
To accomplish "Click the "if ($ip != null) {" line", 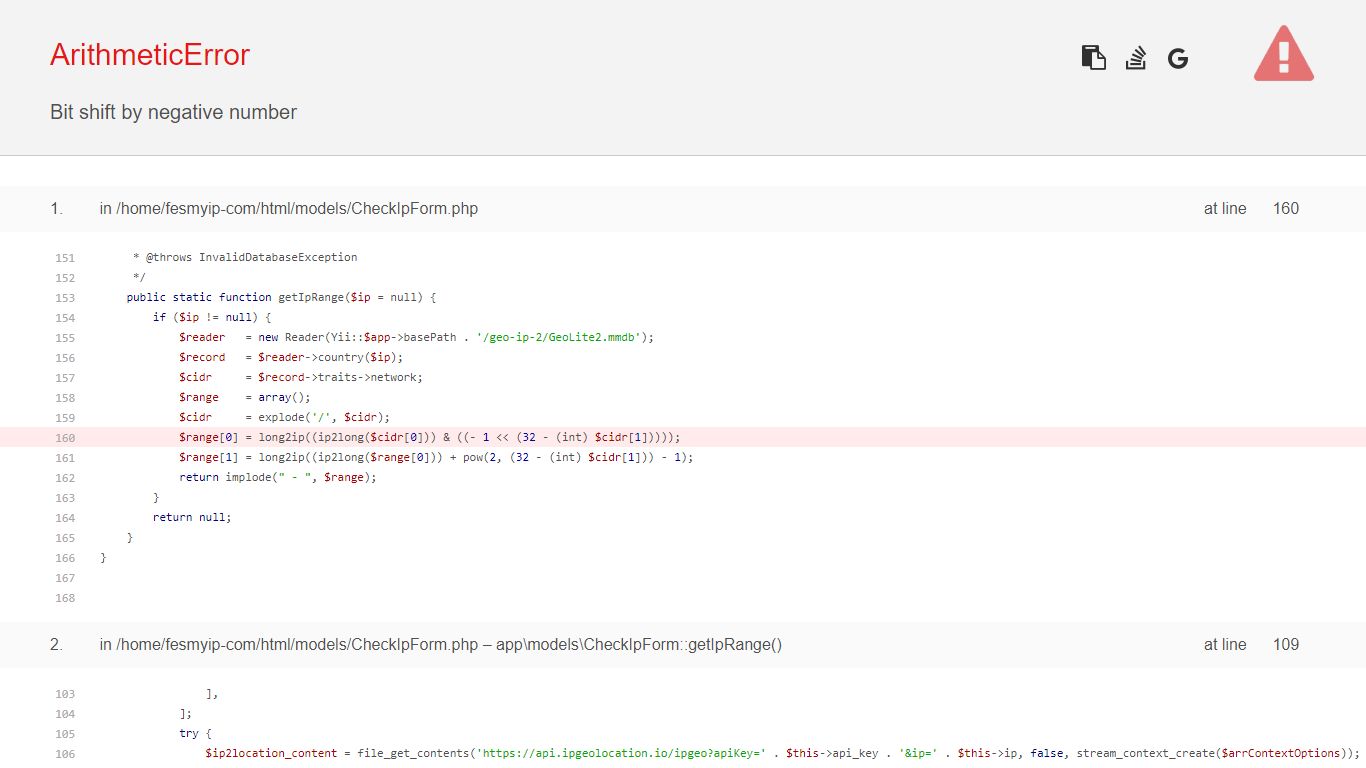I will [212, 317].
